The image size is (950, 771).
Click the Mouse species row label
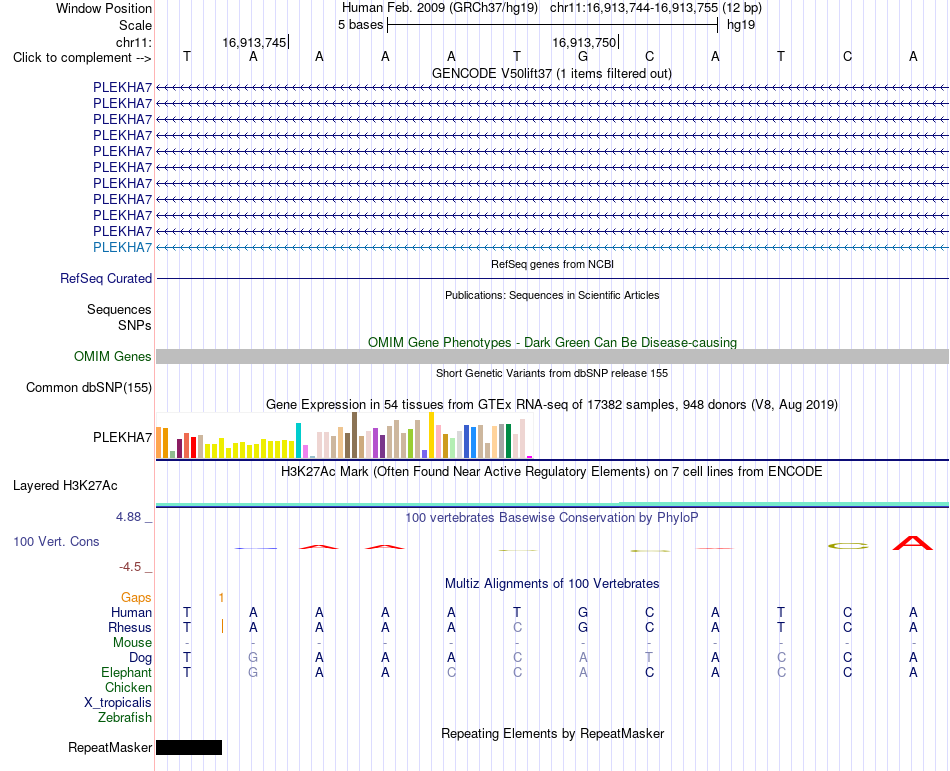(132, 643)
